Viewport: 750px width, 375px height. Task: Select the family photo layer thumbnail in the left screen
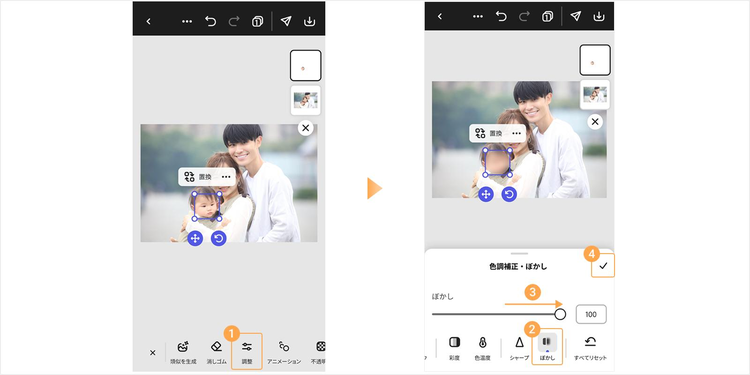[305, 100]
